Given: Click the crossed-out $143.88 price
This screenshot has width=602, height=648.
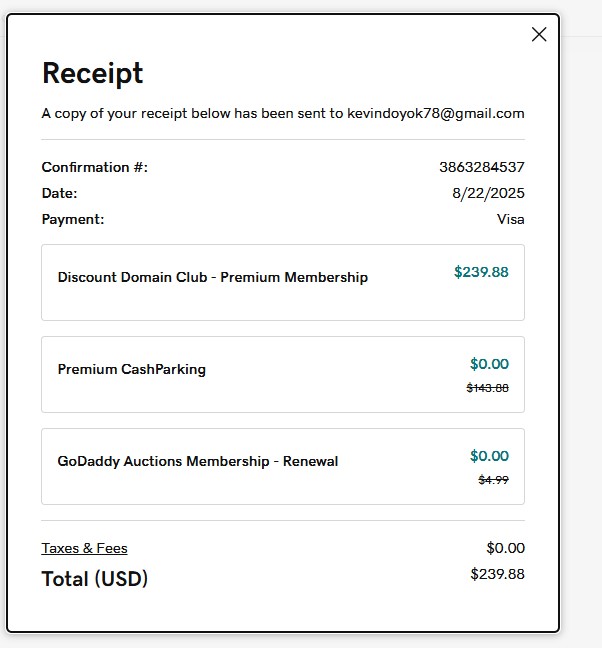Looking at the screenshot, I should (487, 388).
